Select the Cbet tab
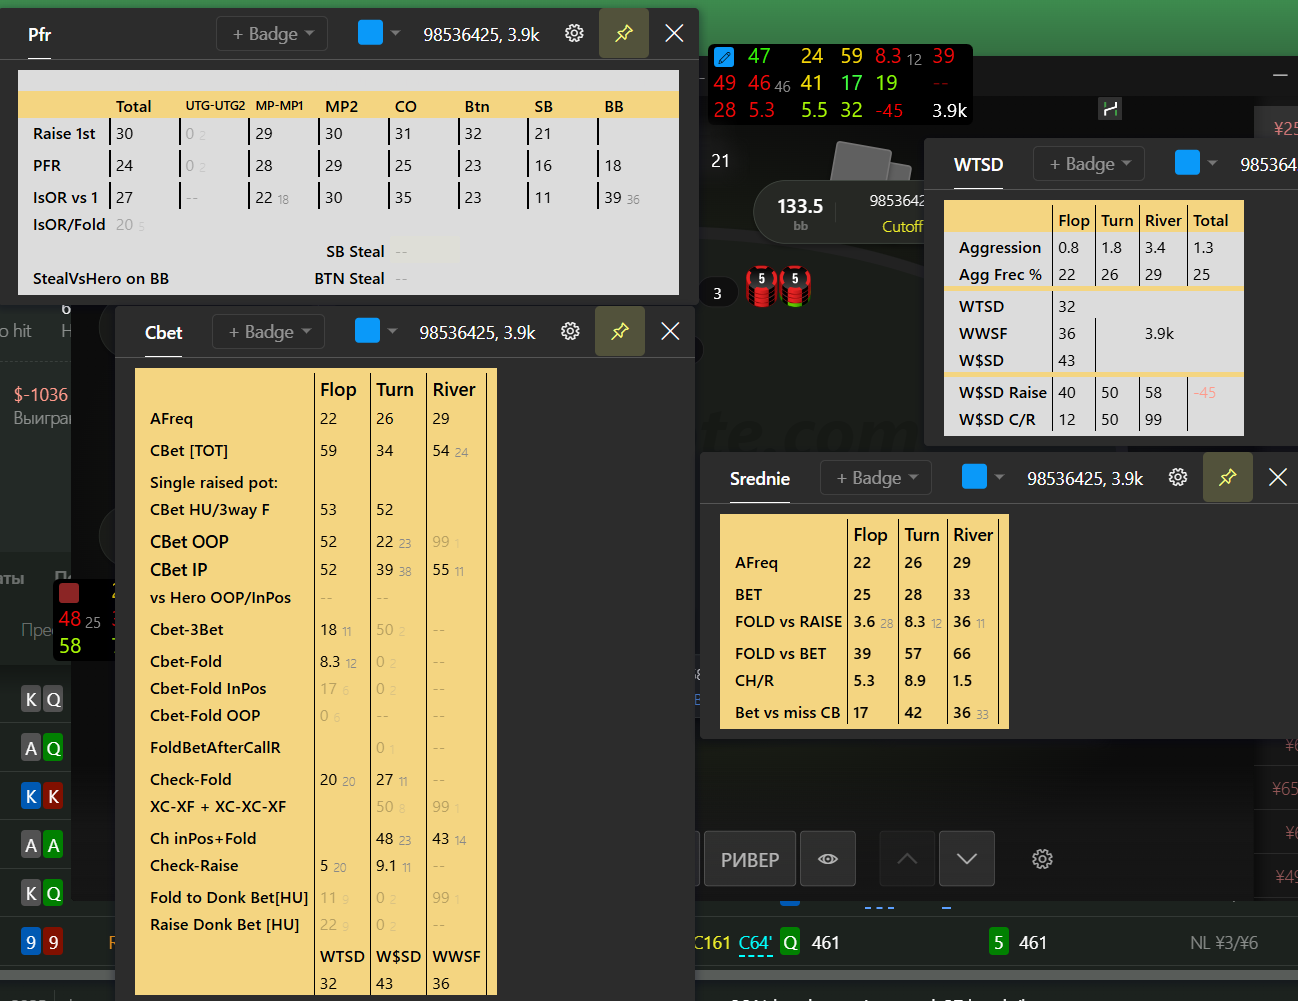The height and width of the screenshot is (1001, 1298). coord(164,333)
